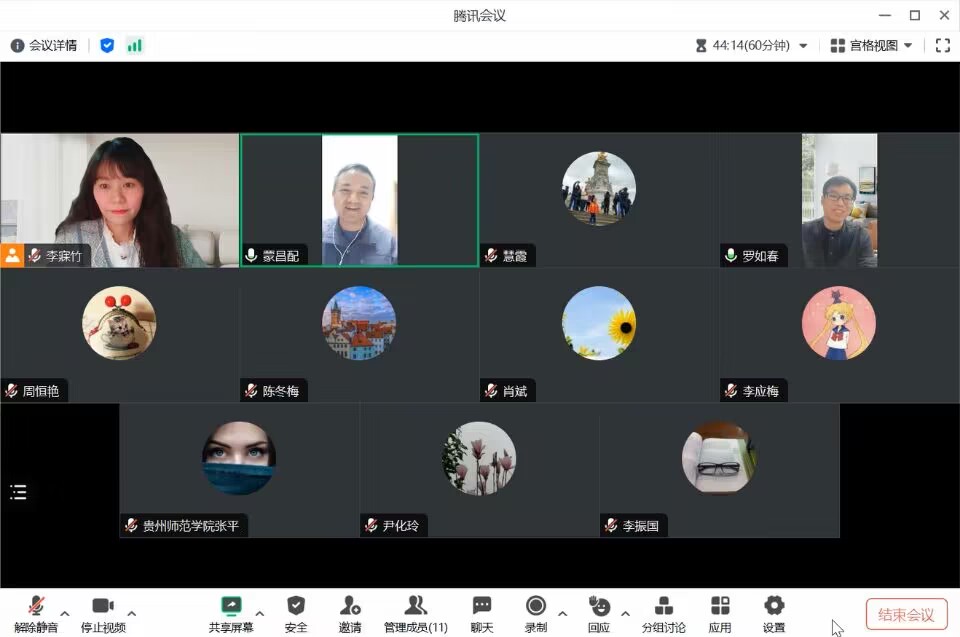Viewport: 960px width, 637px height.
Task: Click muted mic icon beside 周恒艳
Action: [12, 391]
